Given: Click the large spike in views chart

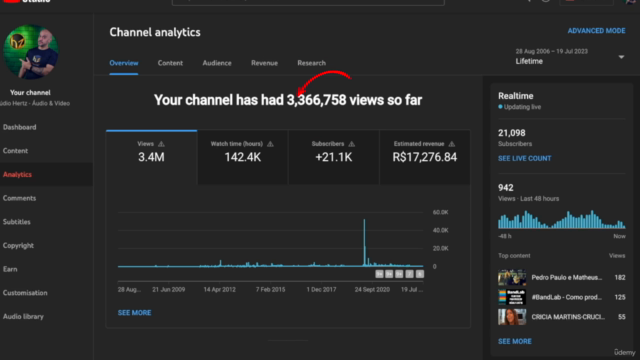Looking at the screenshot, I should coord(364,242).
